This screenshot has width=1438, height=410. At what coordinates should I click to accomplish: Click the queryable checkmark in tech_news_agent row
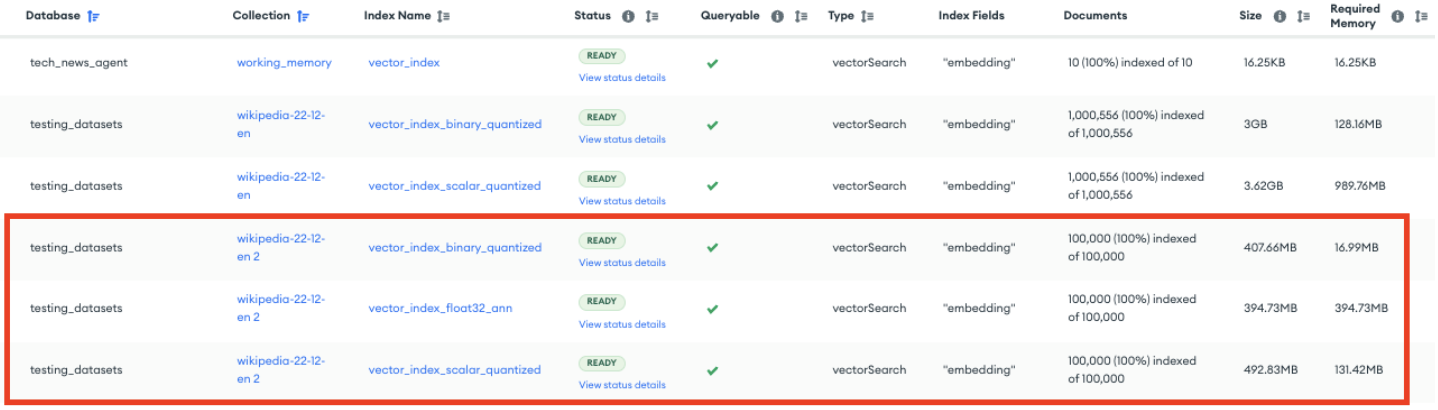[x=712, y=63]
